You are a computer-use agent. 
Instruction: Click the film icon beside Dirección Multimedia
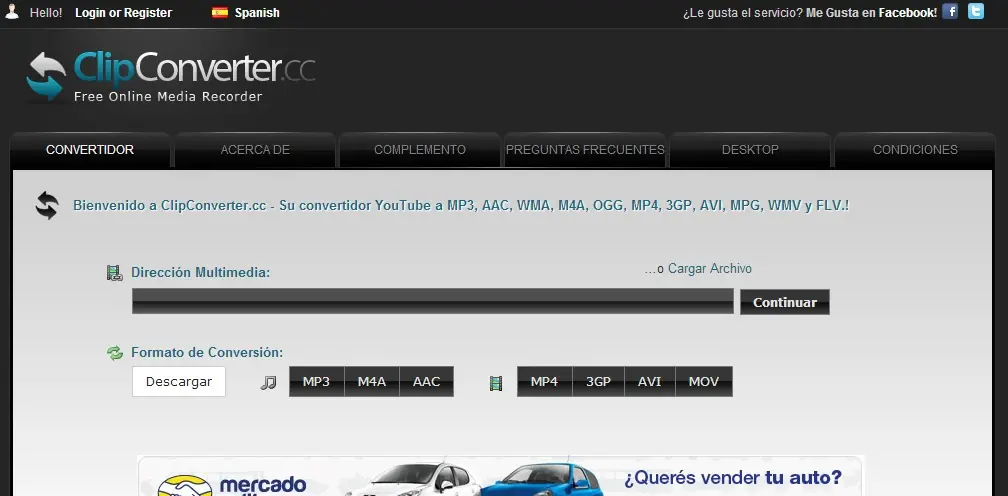point(114,273)
